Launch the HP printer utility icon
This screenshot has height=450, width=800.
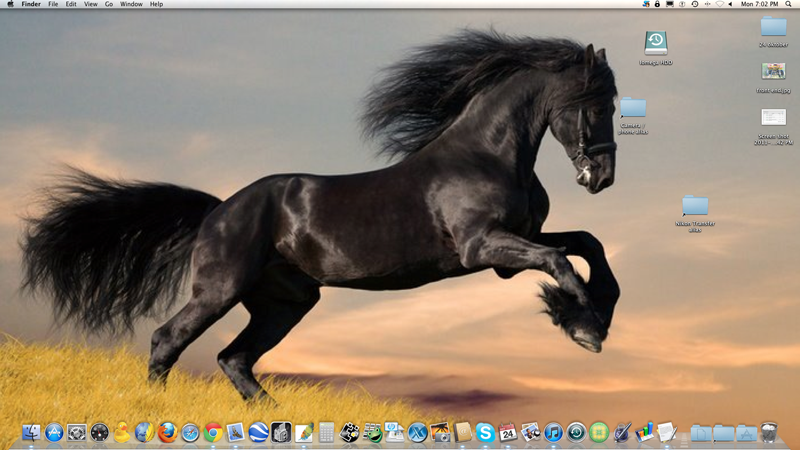pyautogui.click(x=394, y=433)
